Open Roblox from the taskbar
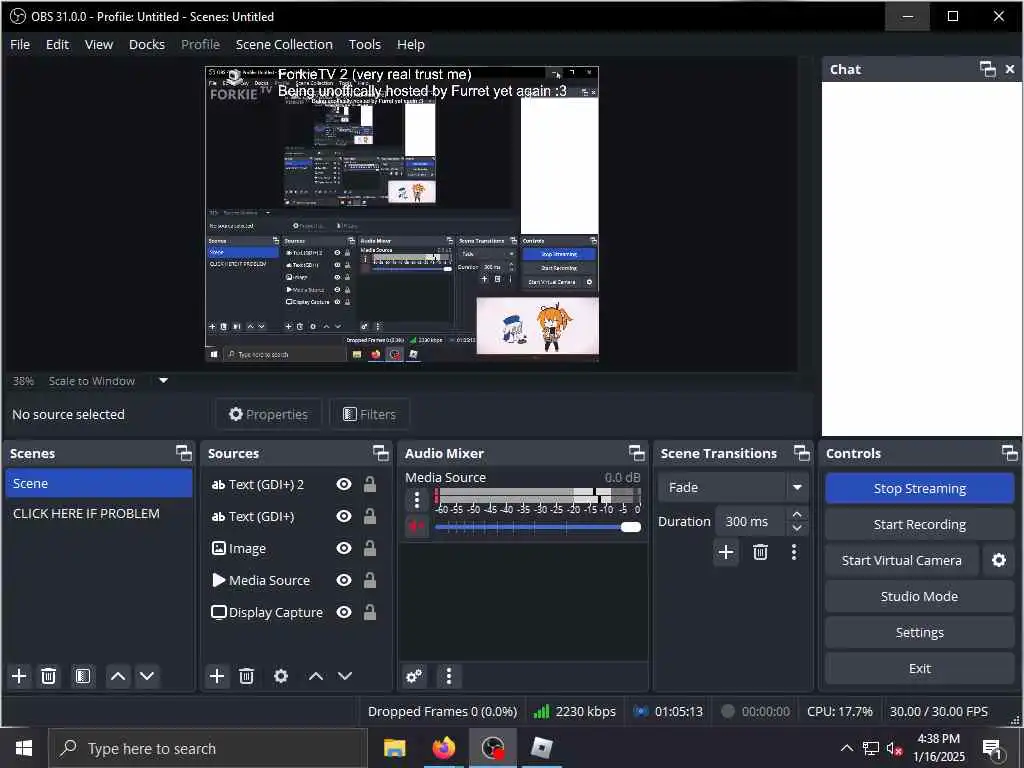The height and width of the screenshot is (768, 1024). [541, 748]
